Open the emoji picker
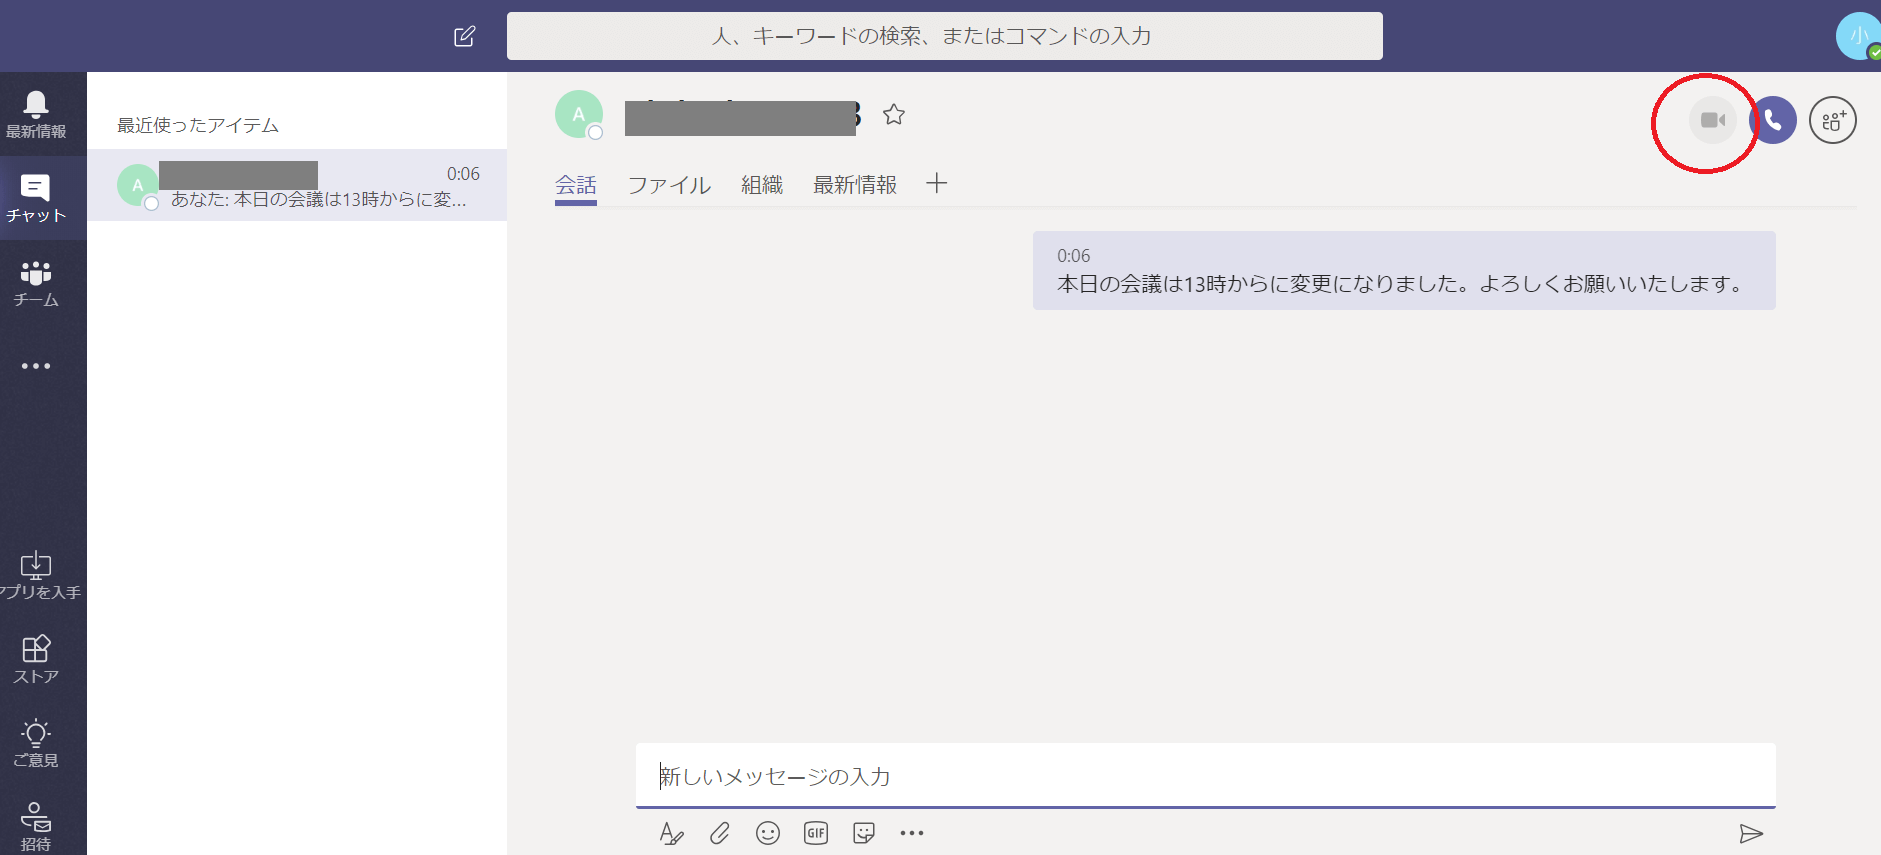1881x855 pixels. (768, 833)
